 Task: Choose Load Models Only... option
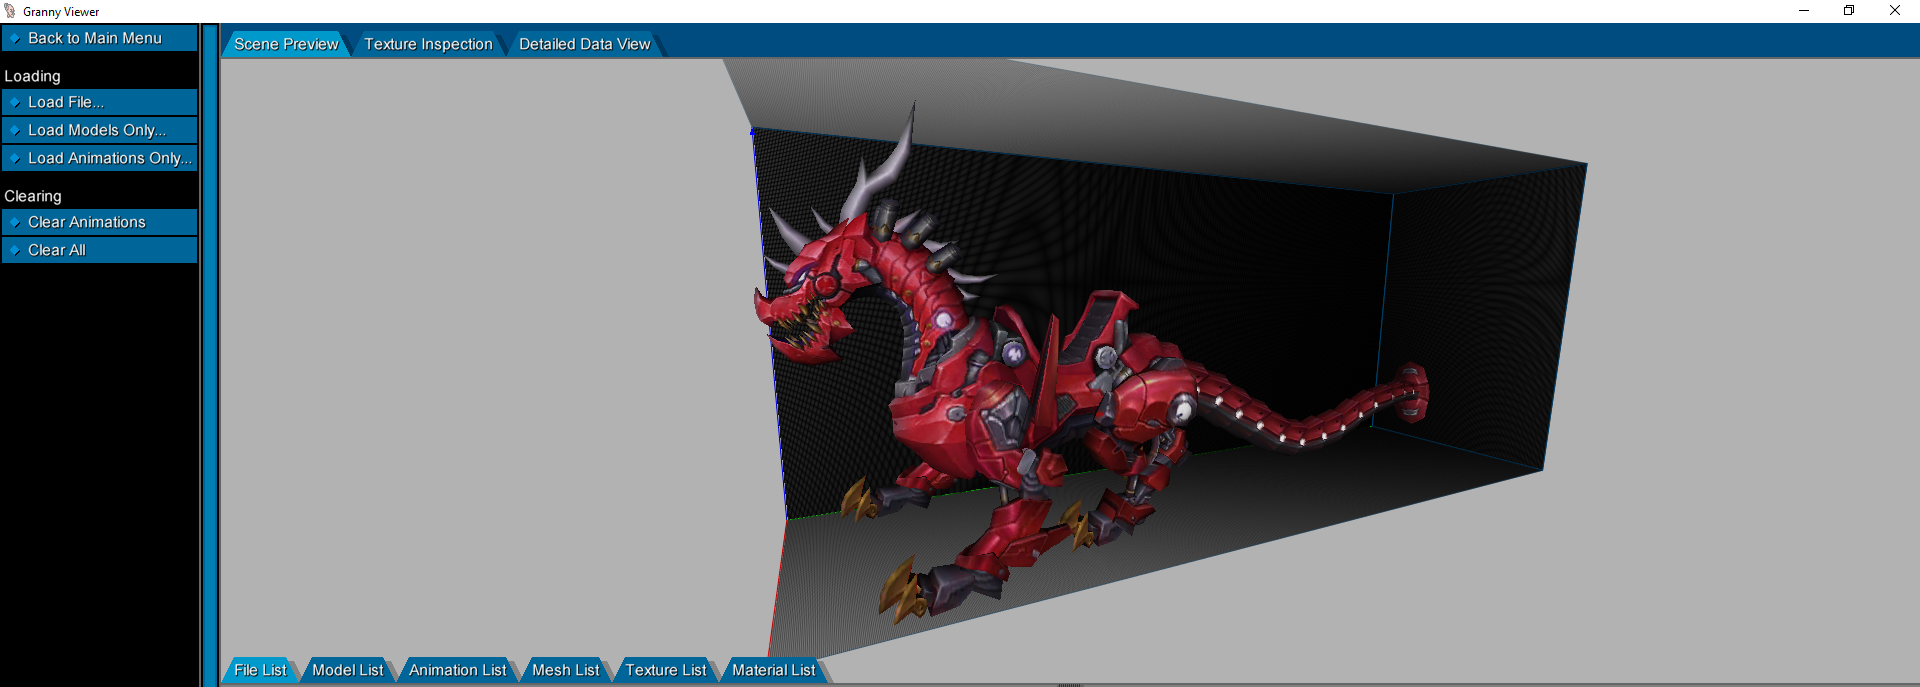(98, 130)
